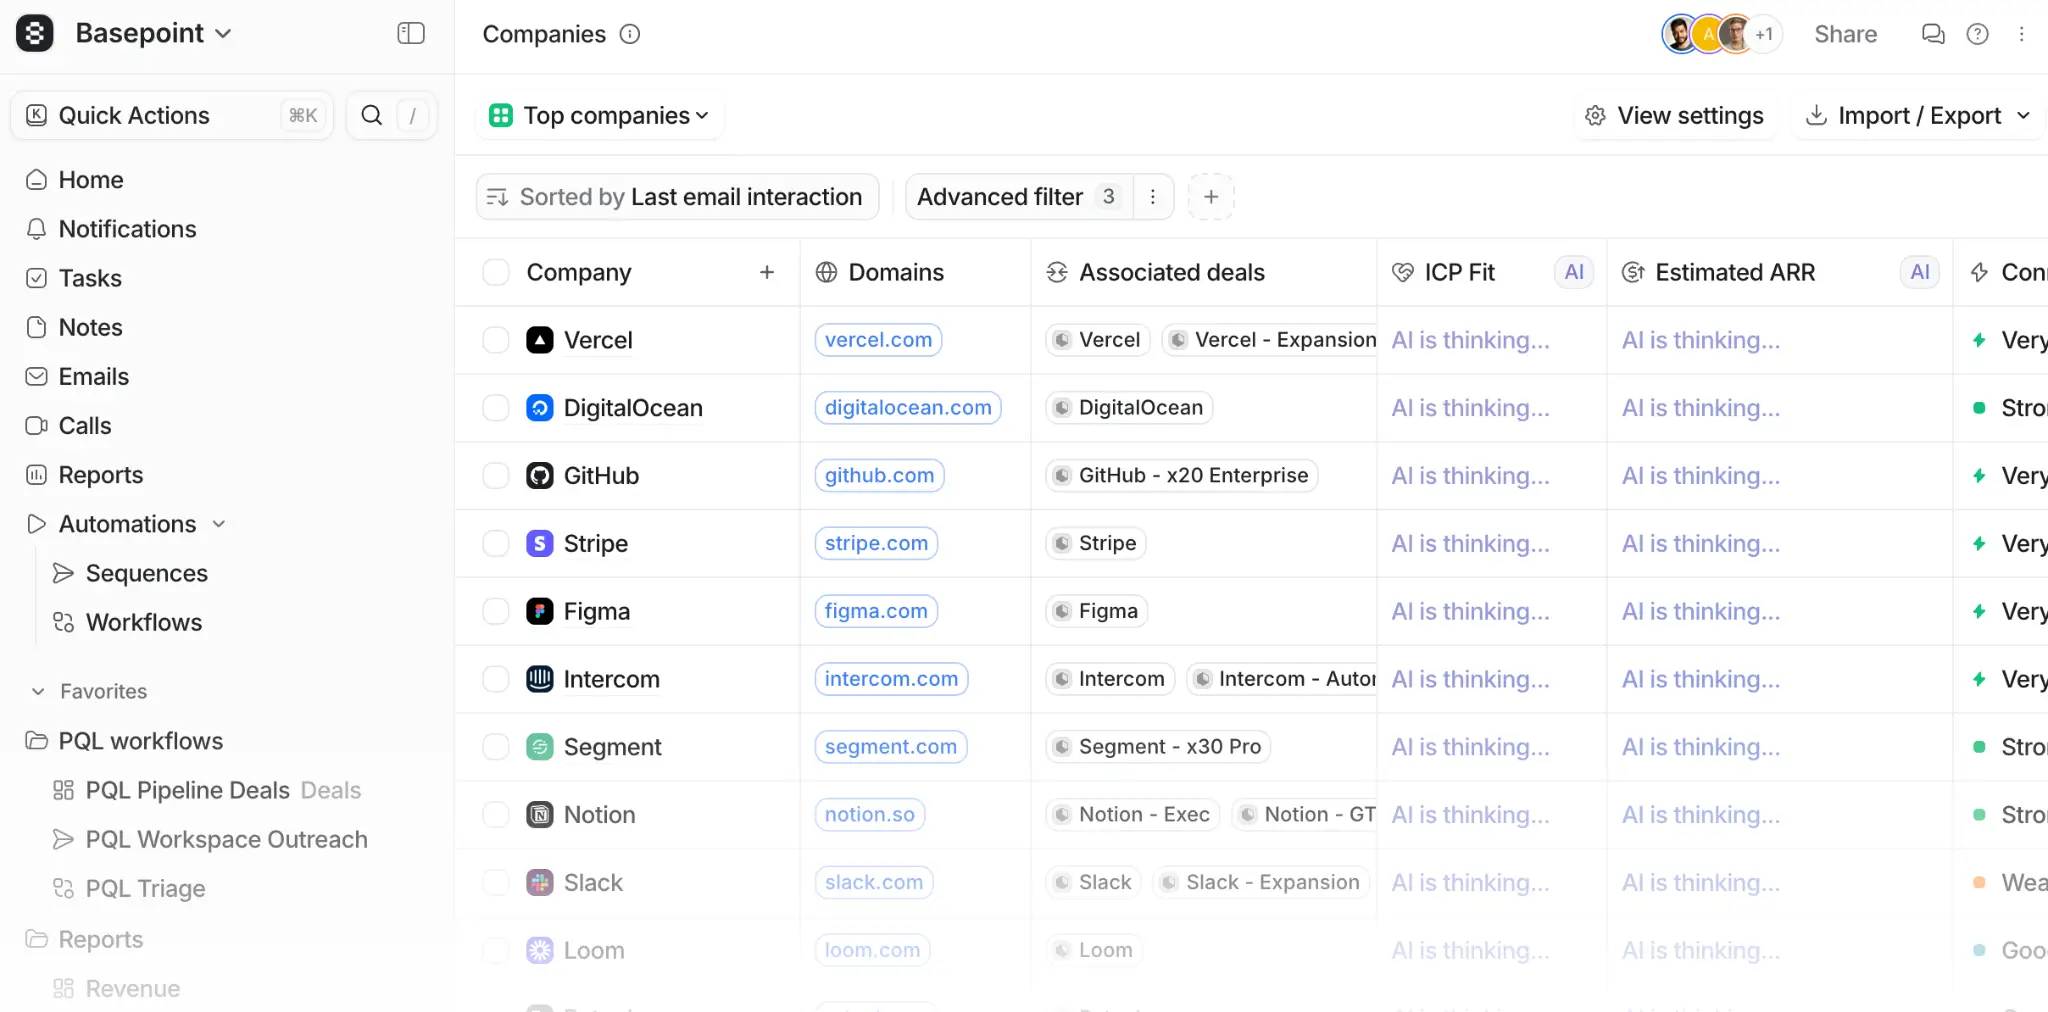
Task: Open the help question mark icon
Action: (x=1977, y=34)
